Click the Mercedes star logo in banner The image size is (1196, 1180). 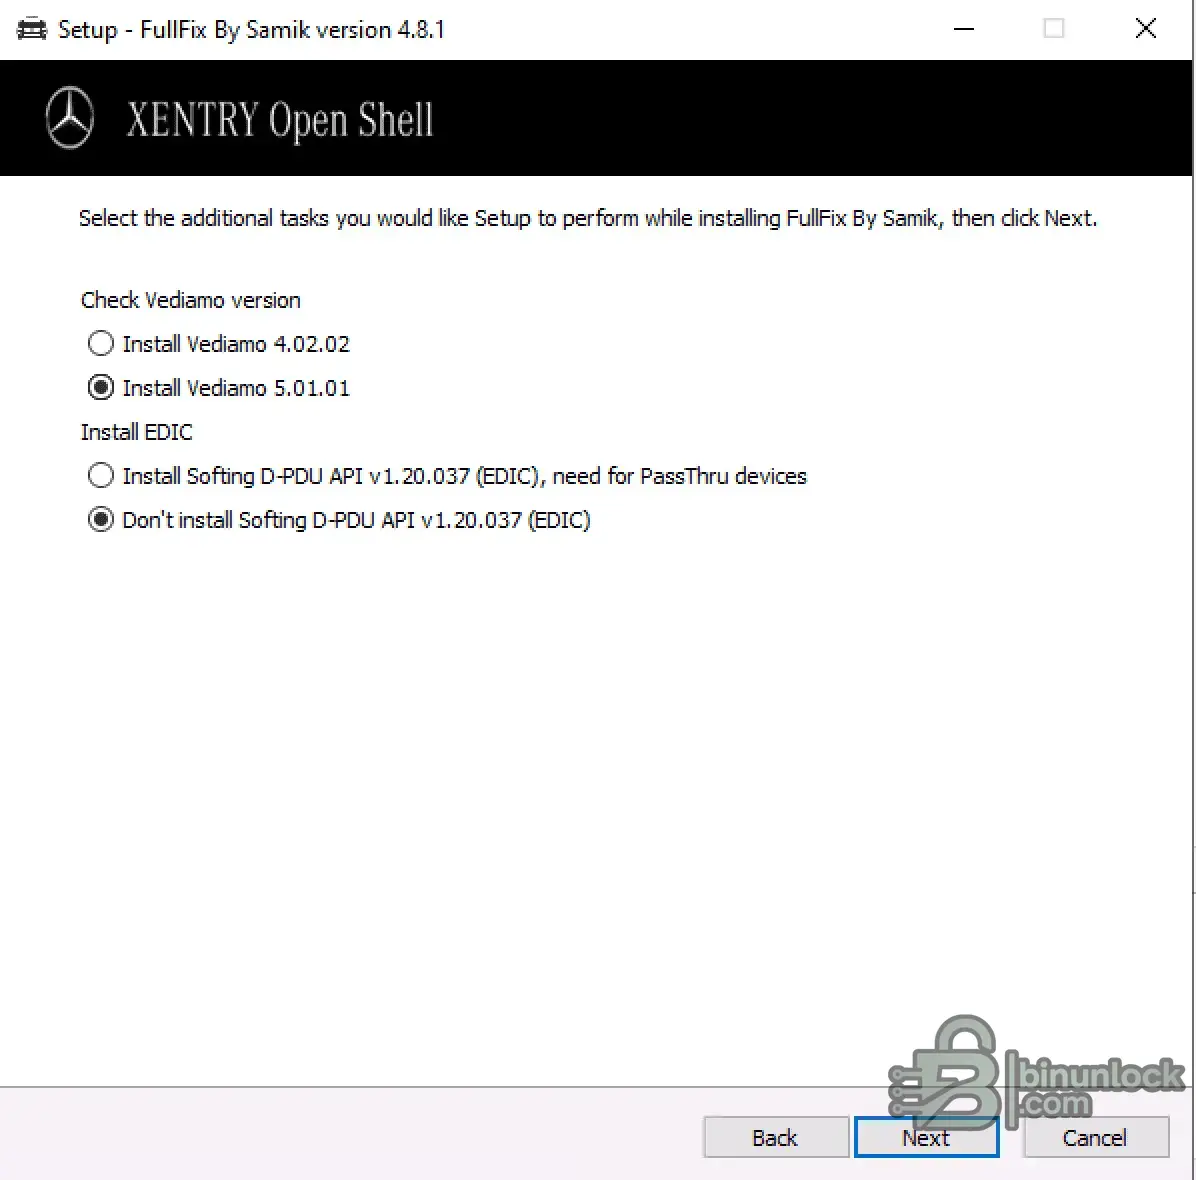pyautogui.click(x=70, y=118)
